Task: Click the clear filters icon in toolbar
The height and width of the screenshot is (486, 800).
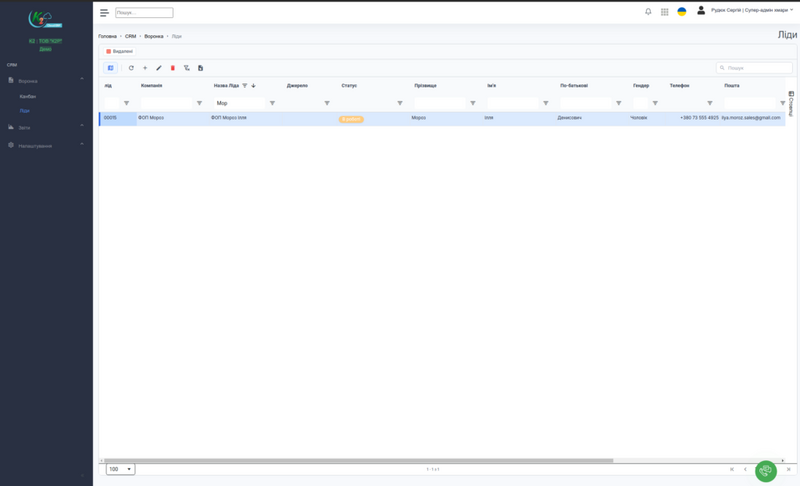Action: [x=187, y=68]
